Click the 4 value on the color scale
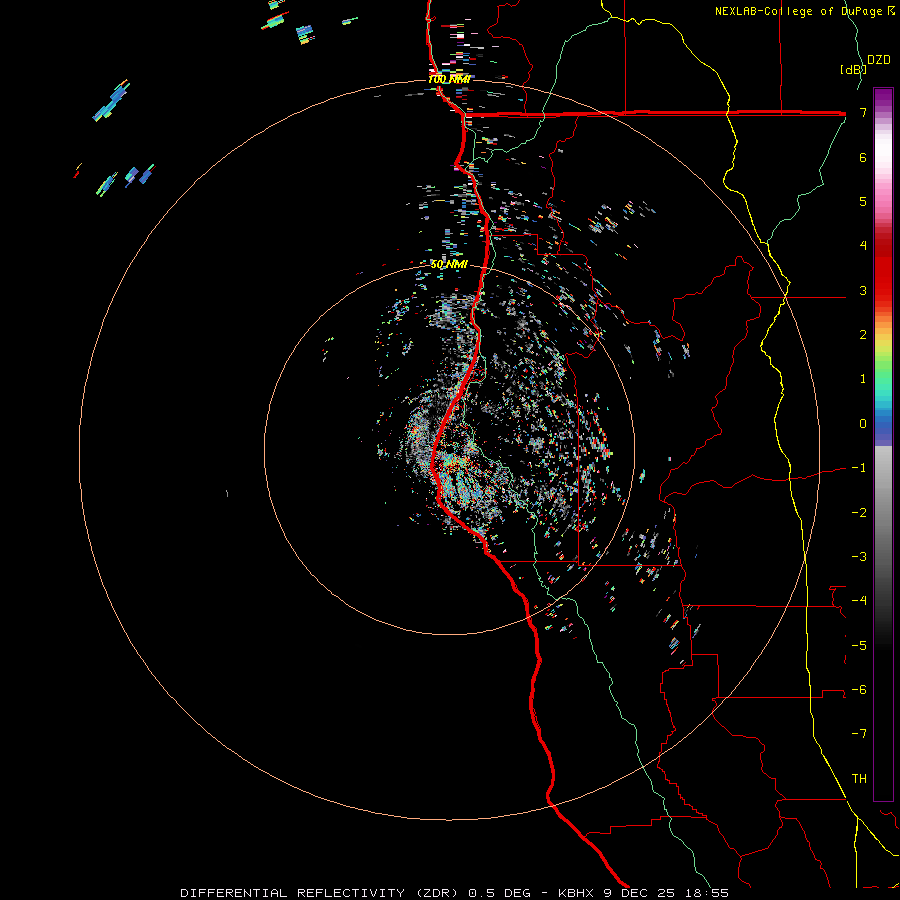 coord(863,246)
